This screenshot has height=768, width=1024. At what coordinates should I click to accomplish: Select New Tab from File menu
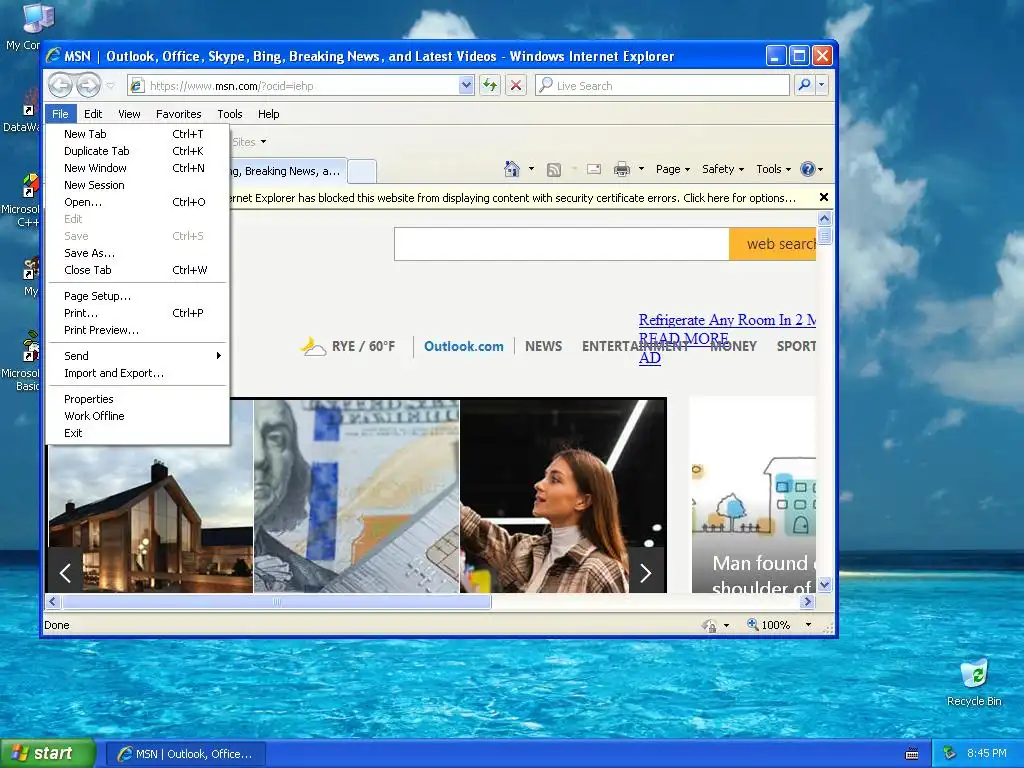137,134
